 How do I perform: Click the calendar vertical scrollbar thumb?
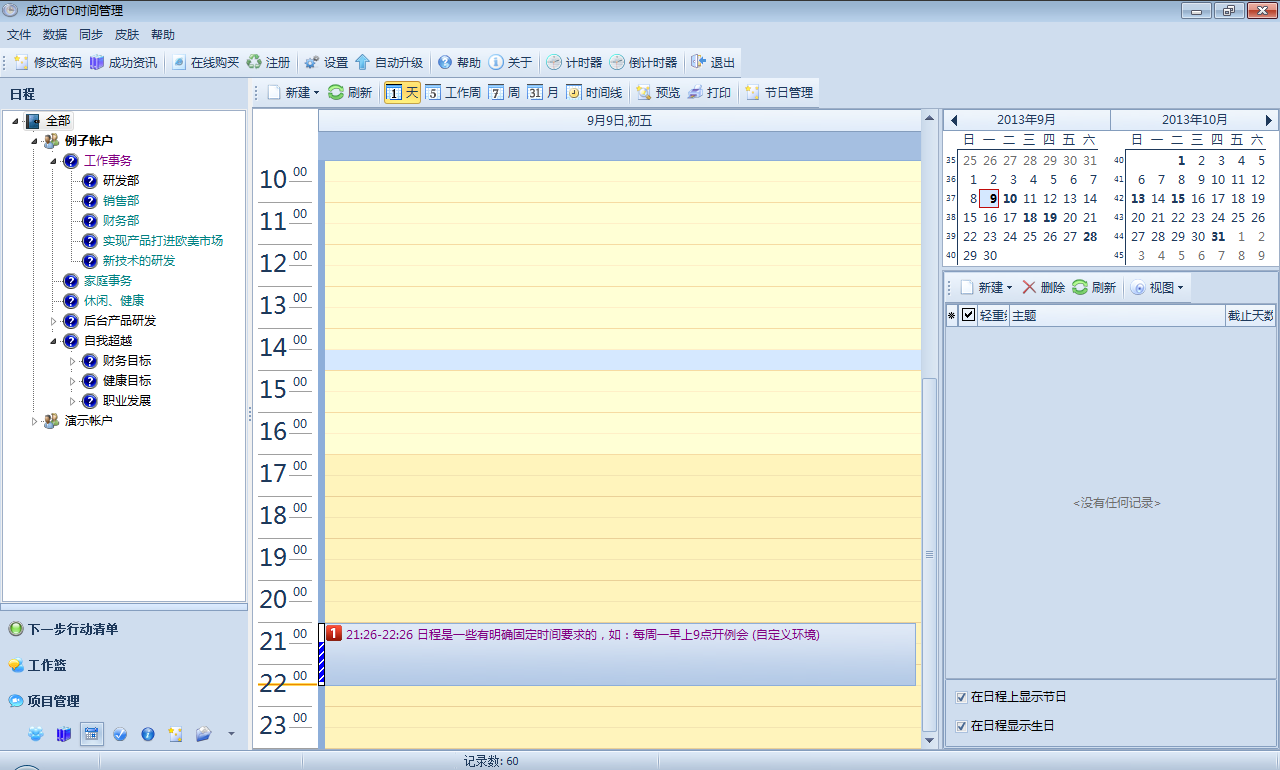tap(930, 554)
